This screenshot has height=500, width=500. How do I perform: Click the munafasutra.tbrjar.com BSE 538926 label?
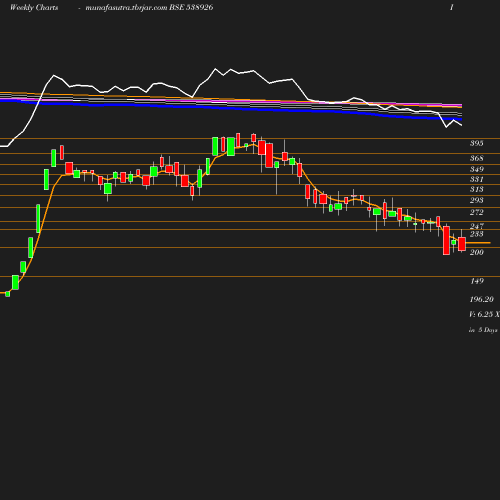tap(149, 7)
